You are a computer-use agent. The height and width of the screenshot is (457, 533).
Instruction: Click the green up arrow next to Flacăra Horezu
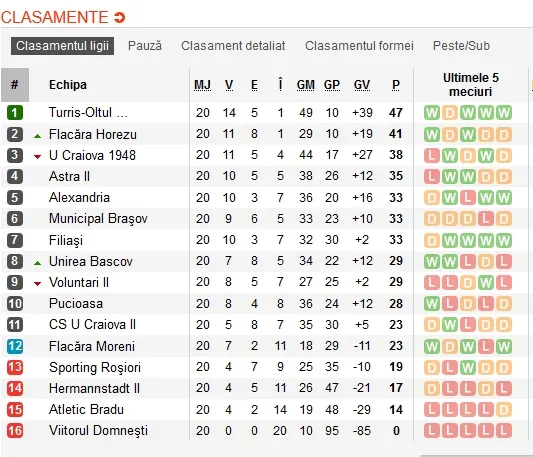click(x=37, y=136)
